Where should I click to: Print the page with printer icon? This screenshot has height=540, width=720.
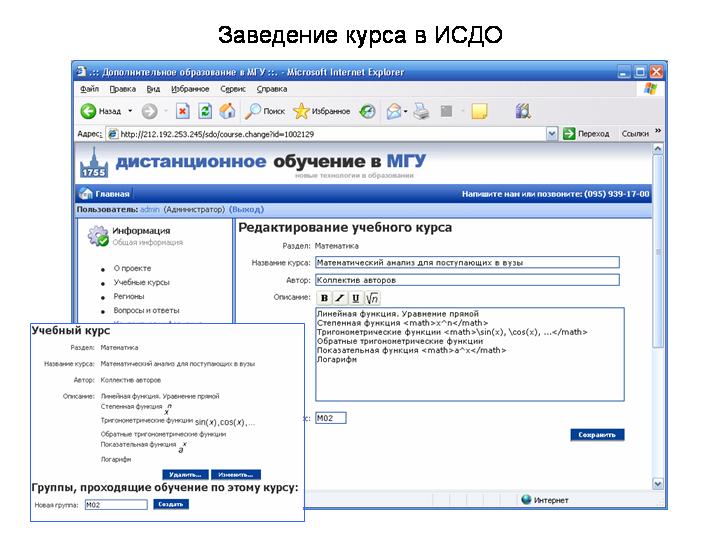pos(421,111)
